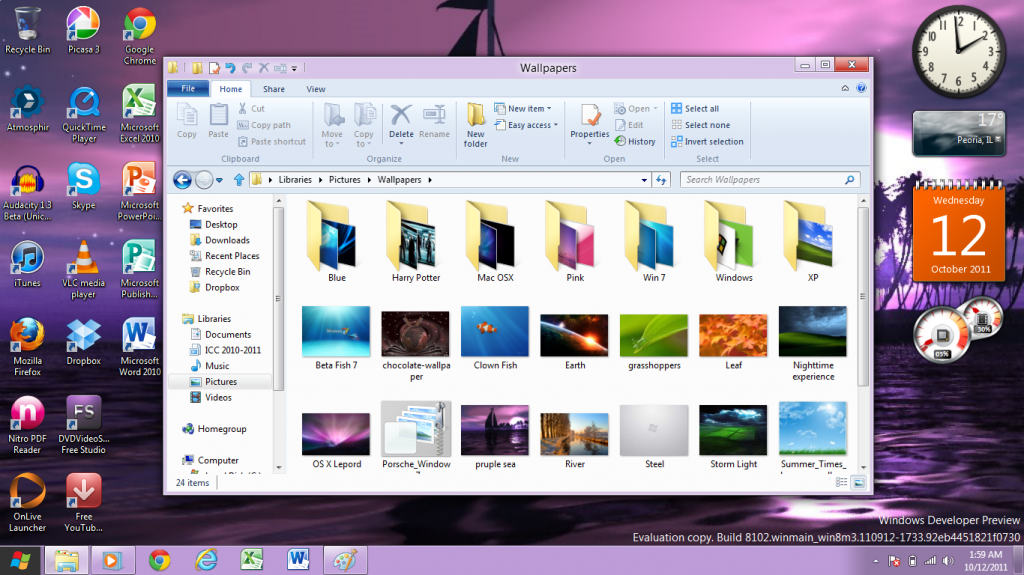Select the Harry Potter folder

[416, 242]
